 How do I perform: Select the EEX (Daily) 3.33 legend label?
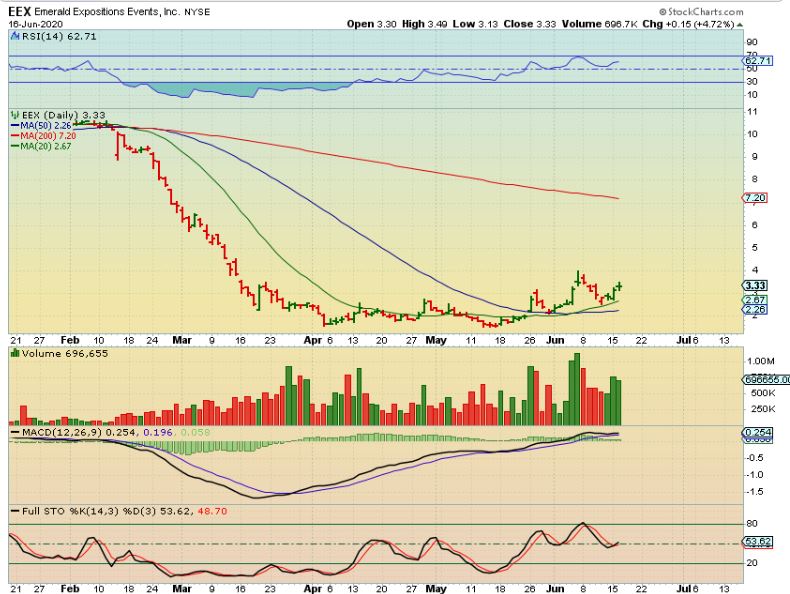[63, 115]
